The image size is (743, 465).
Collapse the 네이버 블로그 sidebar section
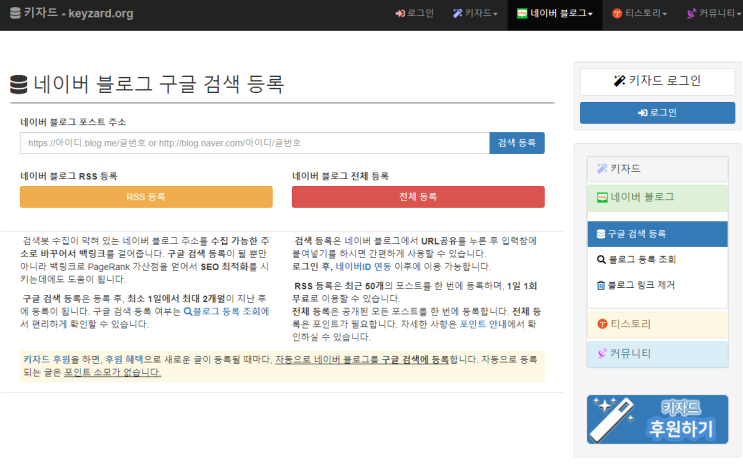pyautogui.click(x=657, y=198)
